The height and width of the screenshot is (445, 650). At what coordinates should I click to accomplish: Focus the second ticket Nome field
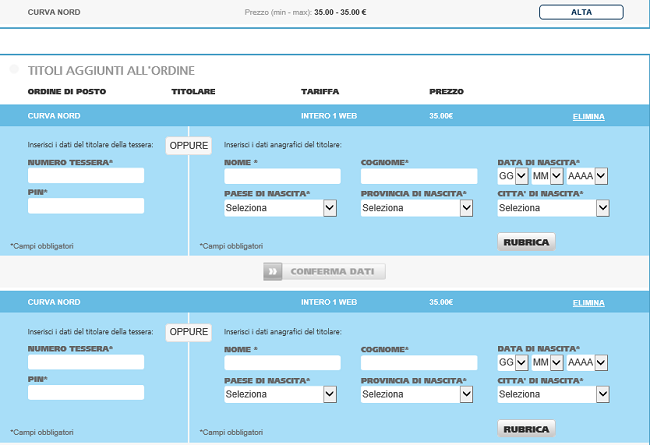click(x=282, y=362)
